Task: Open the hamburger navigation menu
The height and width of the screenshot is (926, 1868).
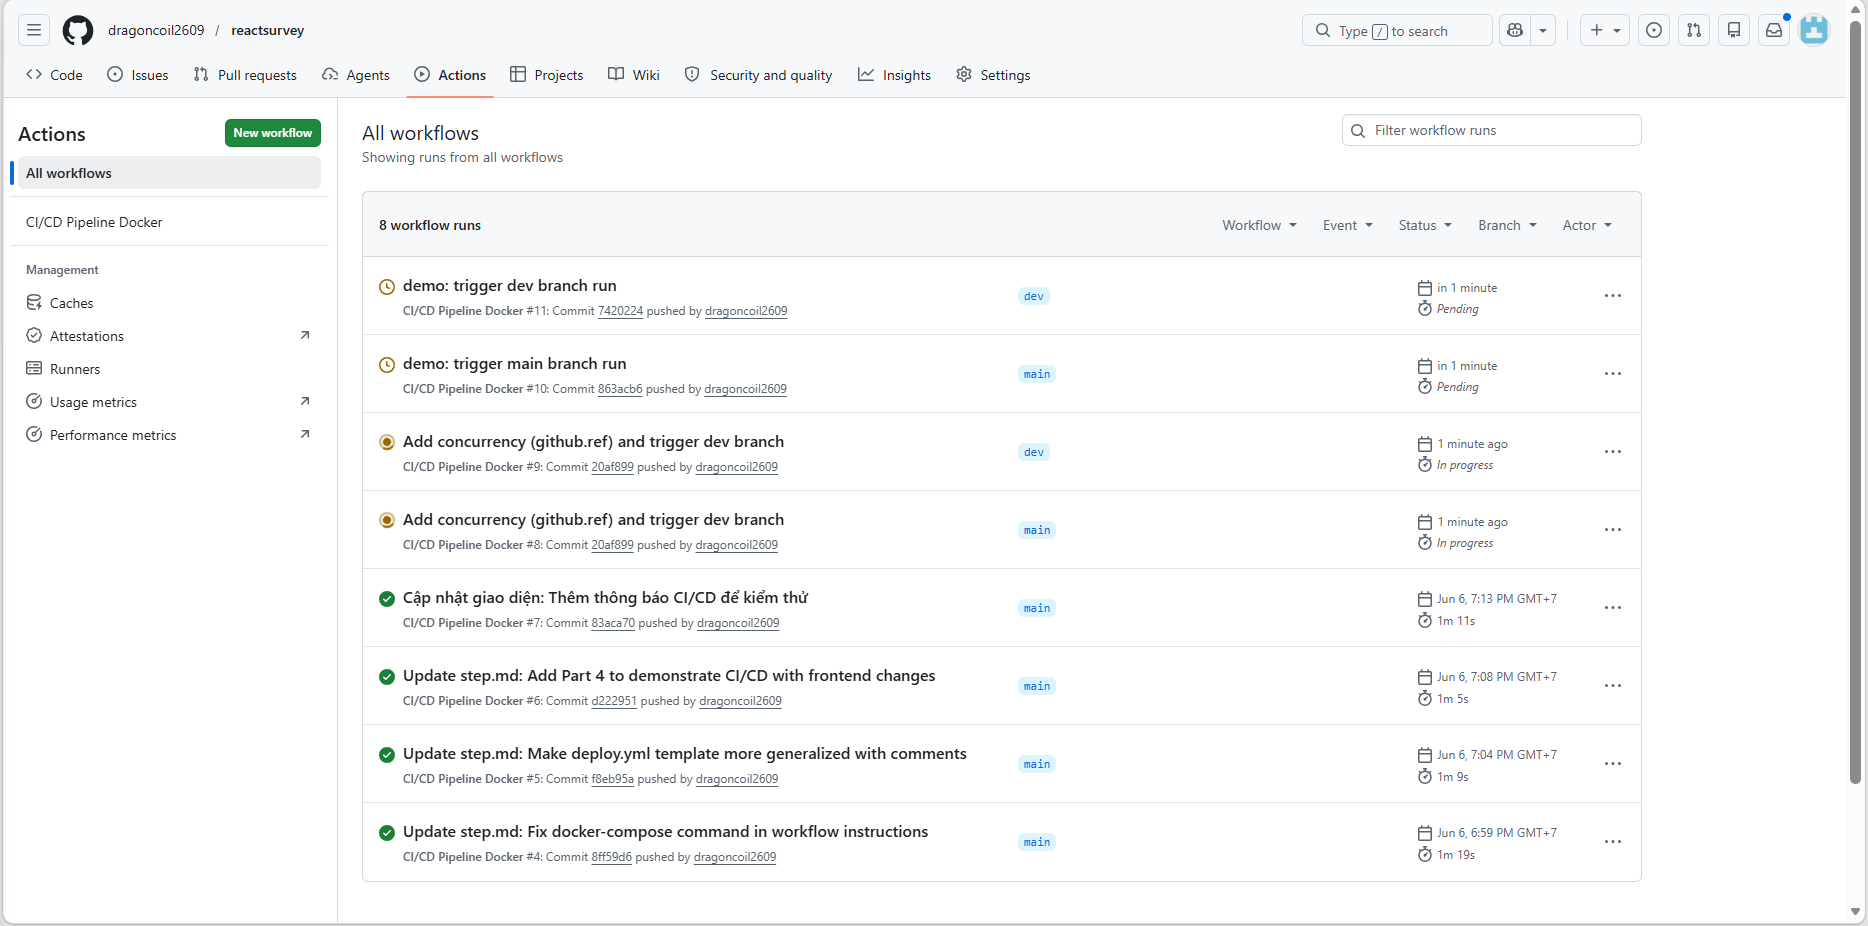Action: (34, 30)
